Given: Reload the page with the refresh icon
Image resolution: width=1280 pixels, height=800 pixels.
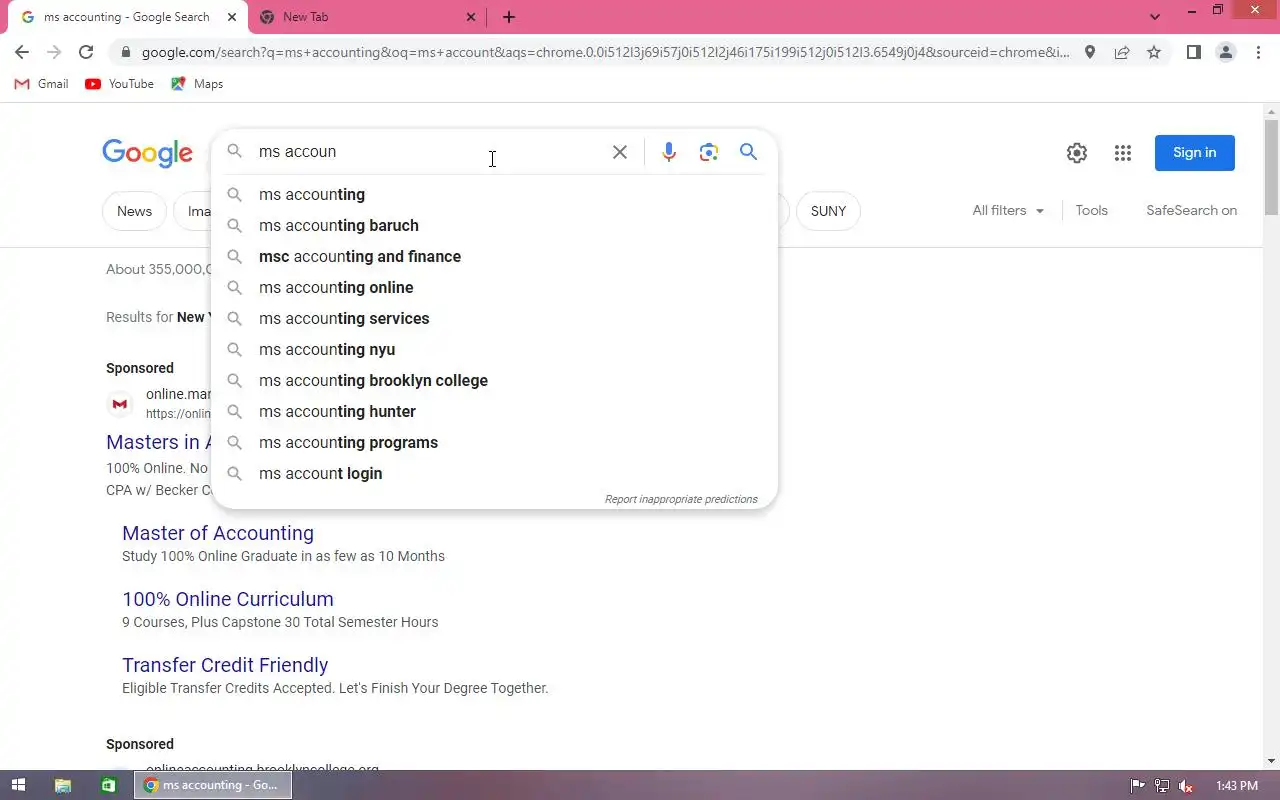Looking at the screenshot, I should click(x=86, y=52).
